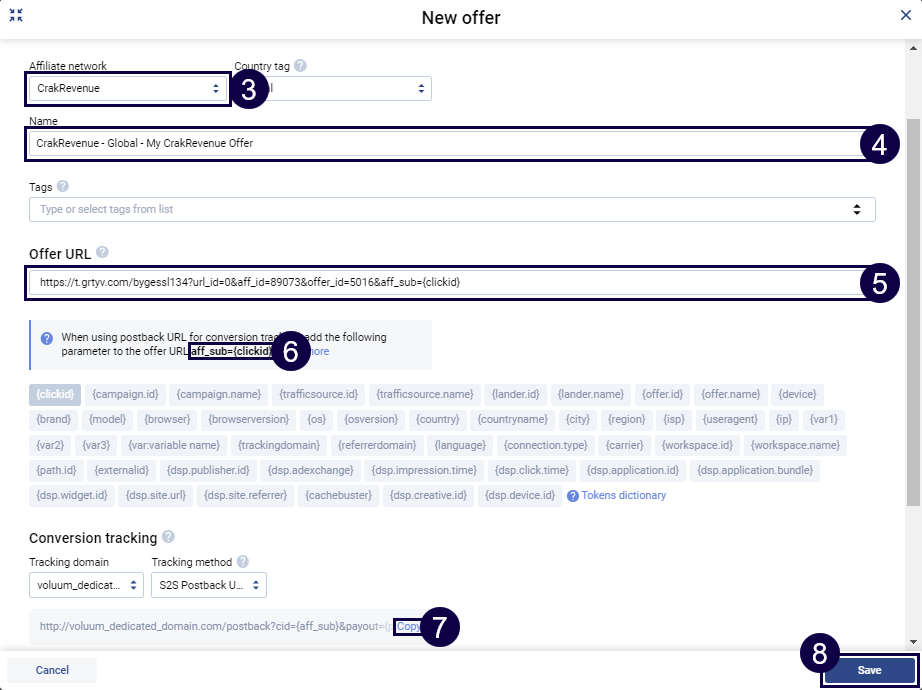This screenshot has height=690, width=922.
Task: Click the Tags help question icon
Action: coord(63,186)
